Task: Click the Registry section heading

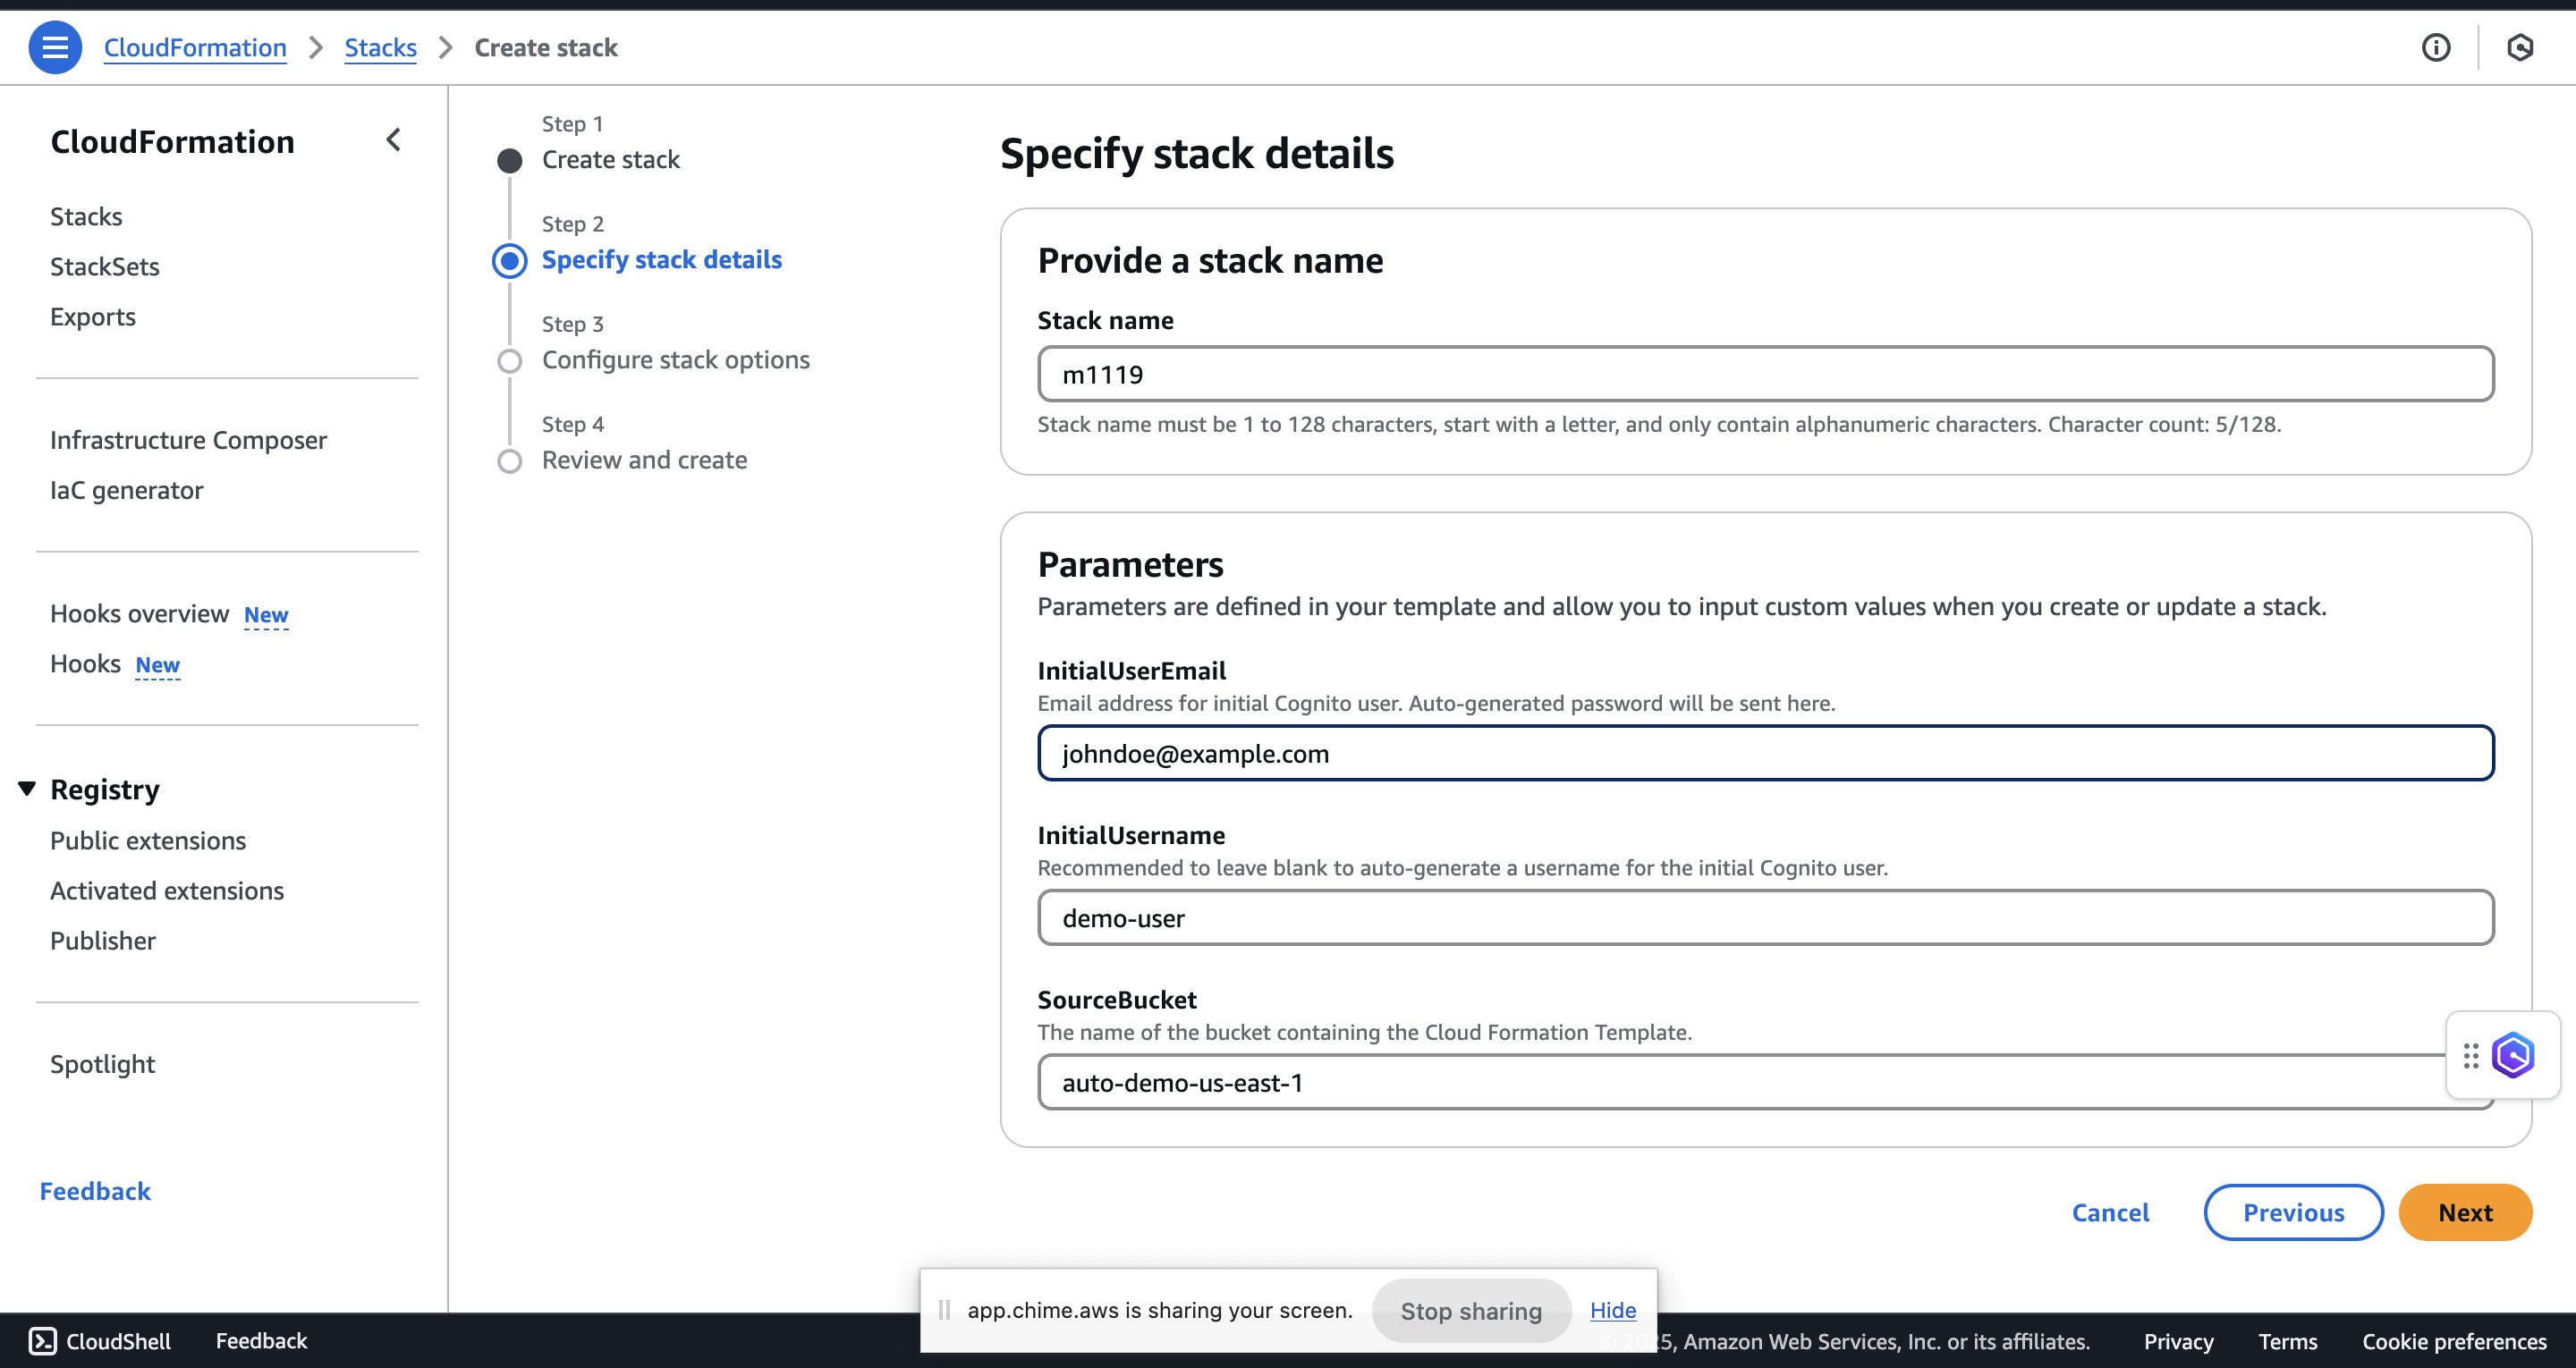Action: [x=105, y=789]
